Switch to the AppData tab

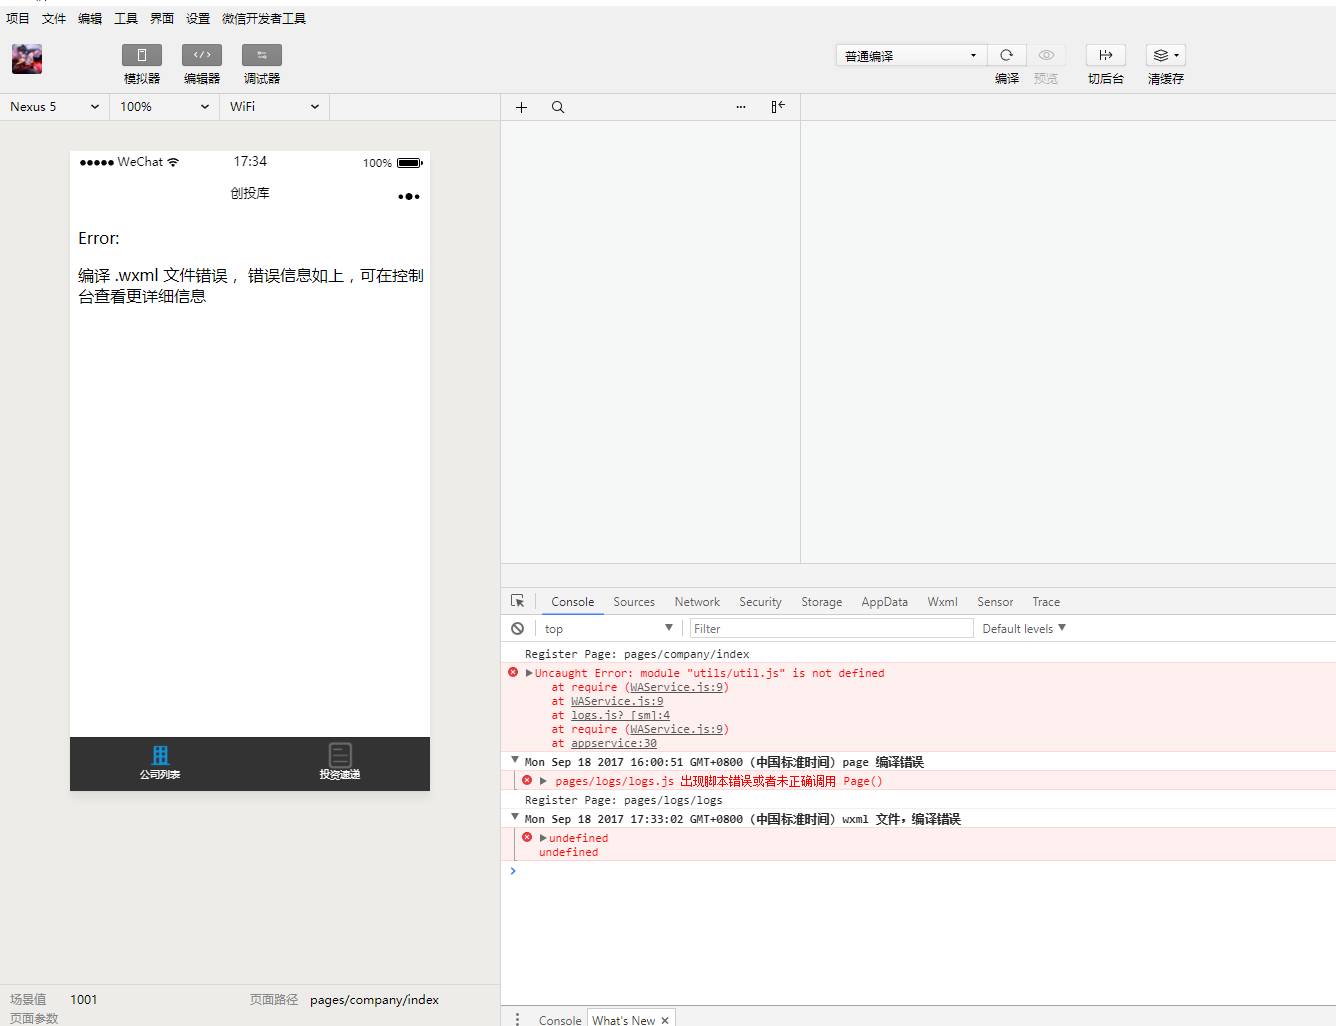coord(885,602)
